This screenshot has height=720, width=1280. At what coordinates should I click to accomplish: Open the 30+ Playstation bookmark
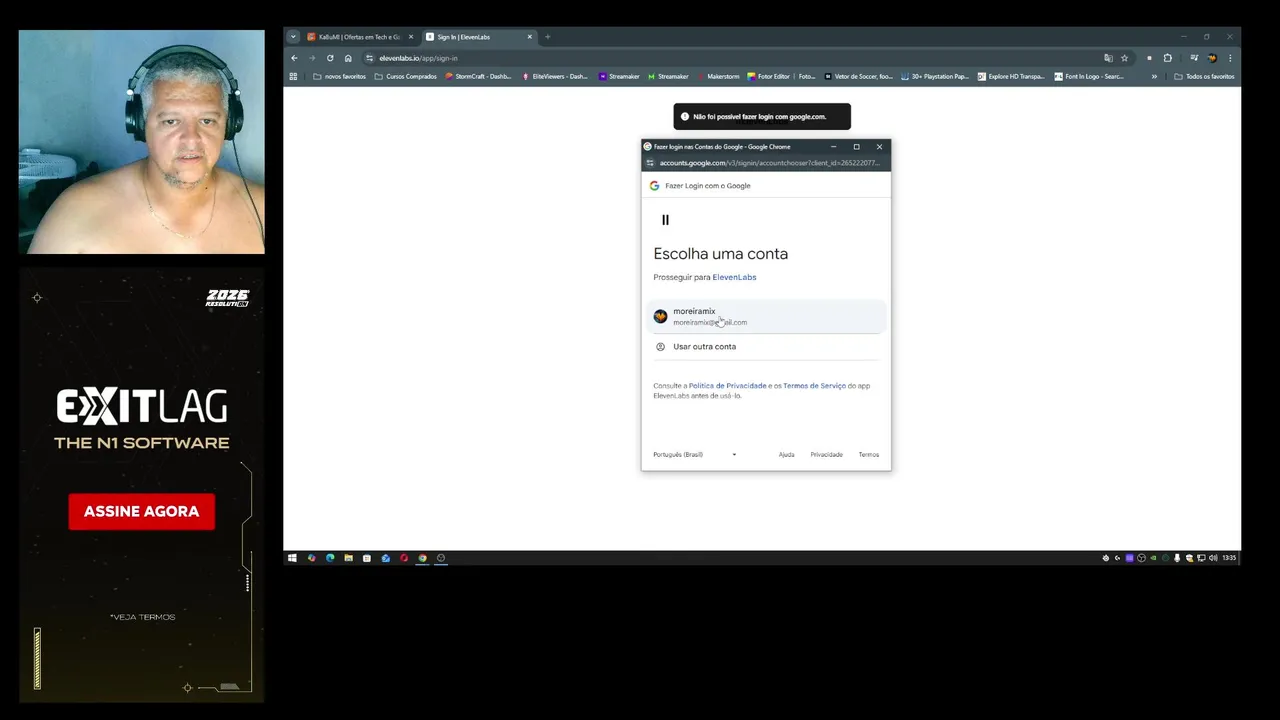pos(935,76)
